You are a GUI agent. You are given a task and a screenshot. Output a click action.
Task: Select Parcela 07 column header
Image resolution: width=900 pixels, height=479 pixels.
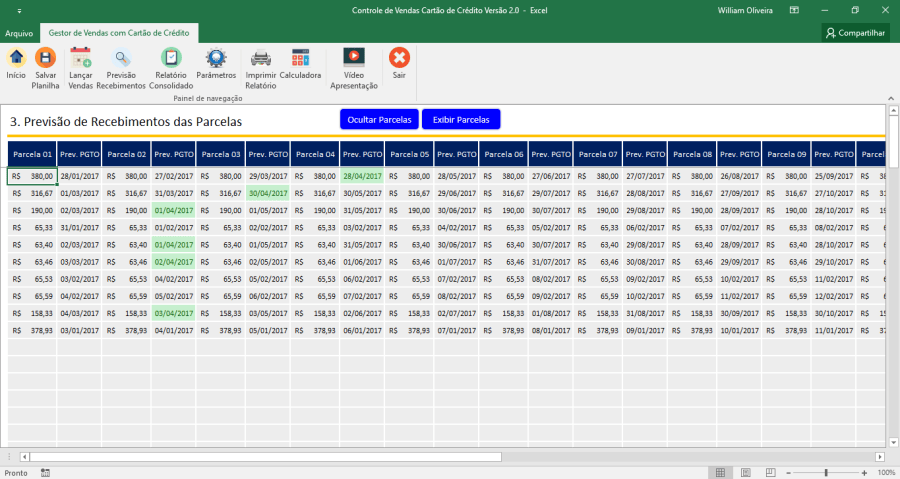pyautogui.click(x=598, y=154)
